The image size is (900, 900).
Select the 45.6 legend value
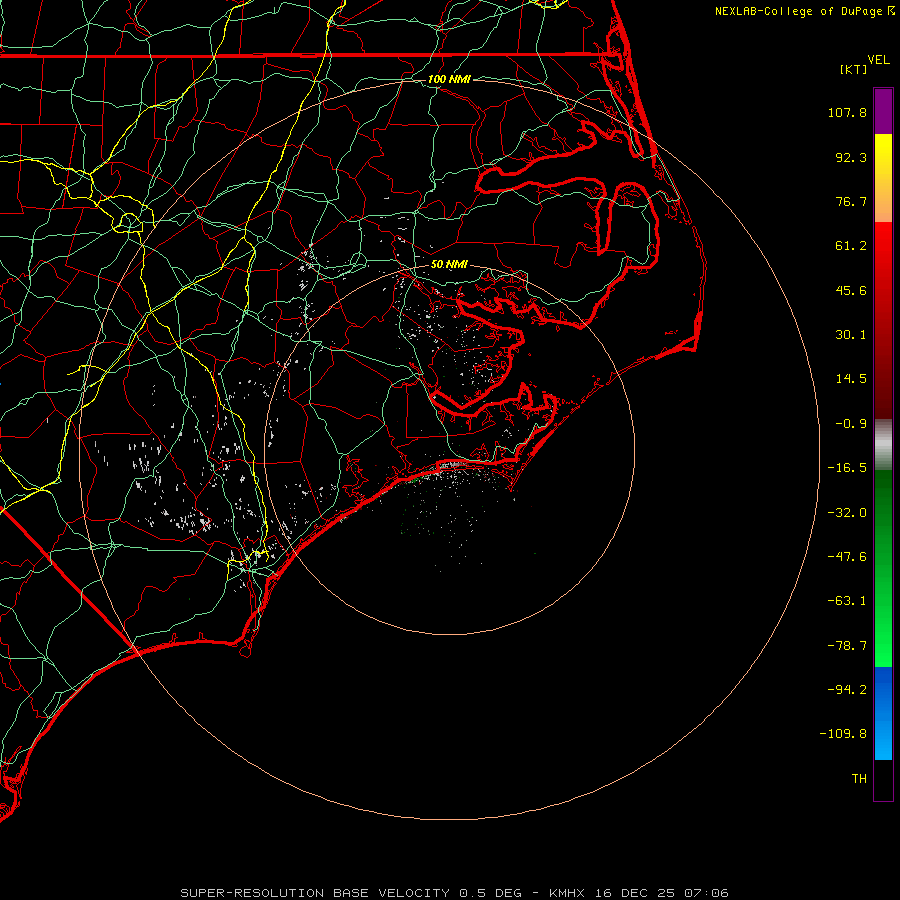(x=851, y=290)
